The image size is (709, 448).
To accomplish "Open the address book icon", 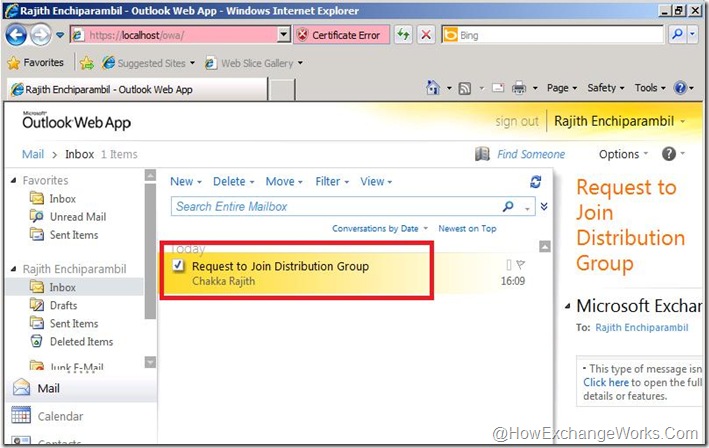I will [482, 154].
